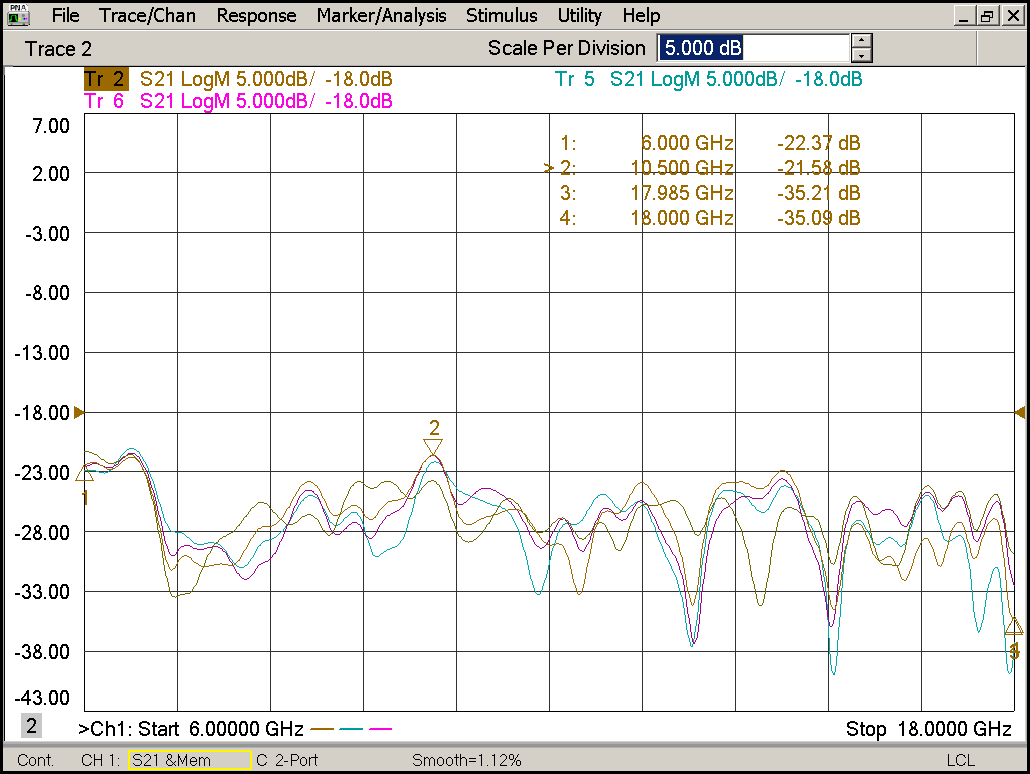This screenshot has width=1030, height=774.
Task: Restore the window with restore button
Action: pyautogui.click(x=986, y=16)
